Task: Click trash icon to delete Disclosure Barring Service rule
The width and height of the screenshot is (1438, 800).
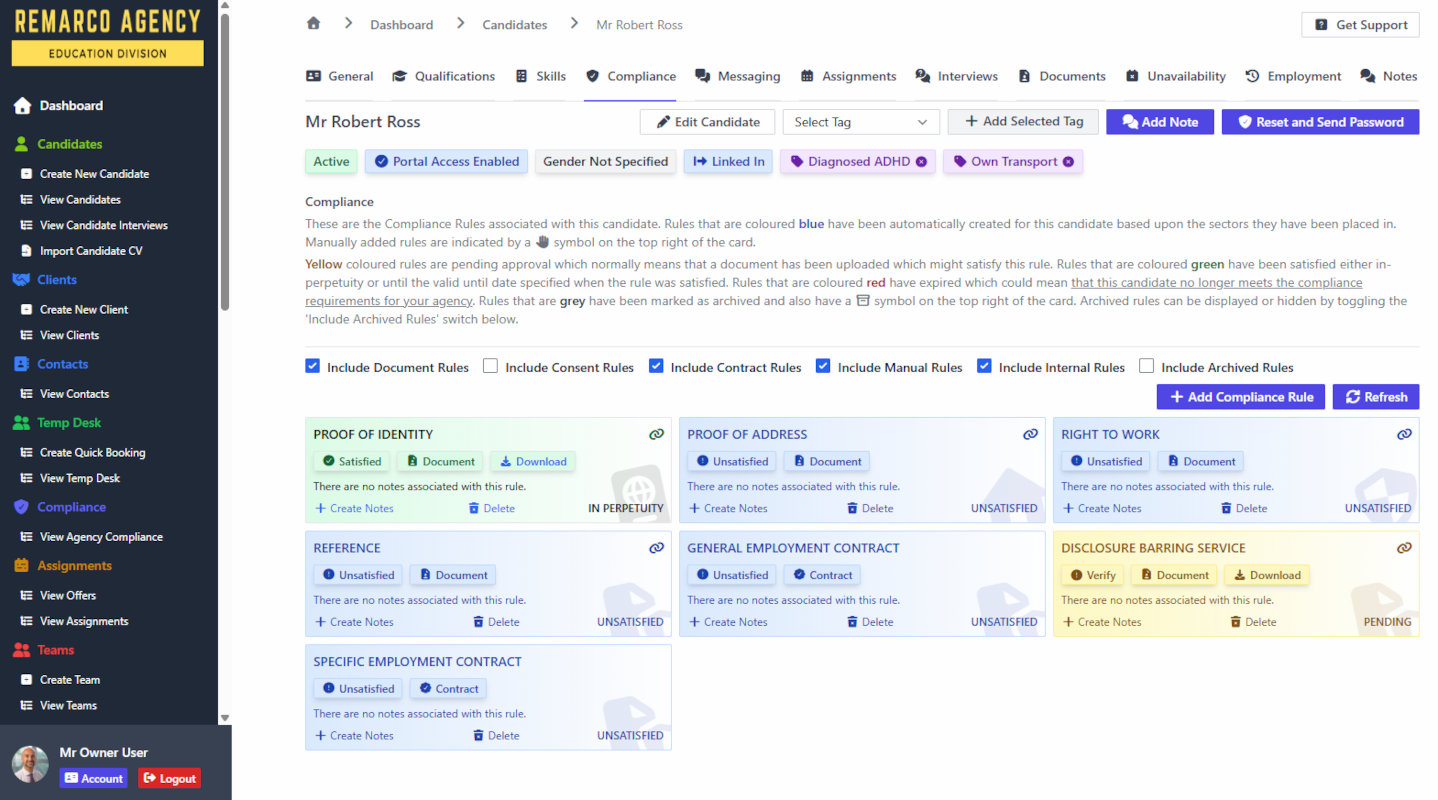Action: [x=1235, y=622]
